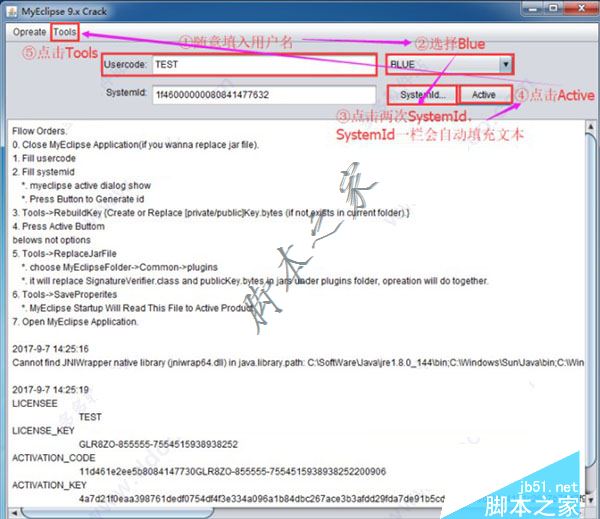Click the SystemId... button

pos(422,95)
